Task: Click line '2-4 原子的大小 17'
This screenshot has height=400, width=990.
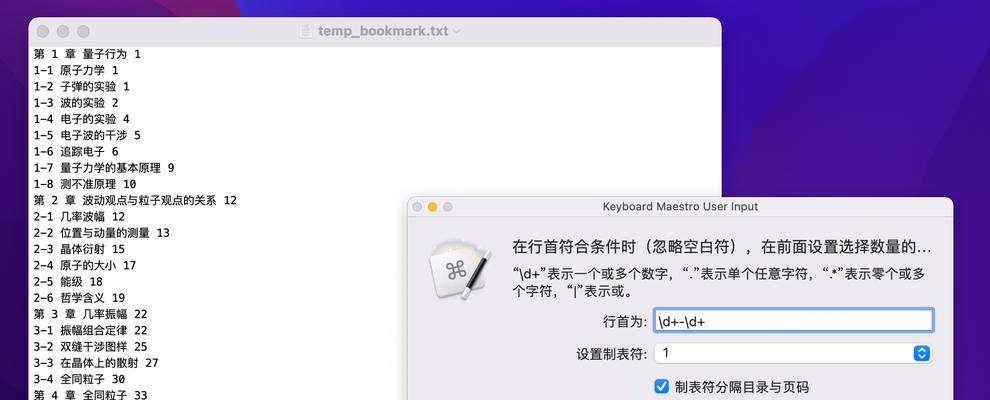Action: click(x=85, y=266)
